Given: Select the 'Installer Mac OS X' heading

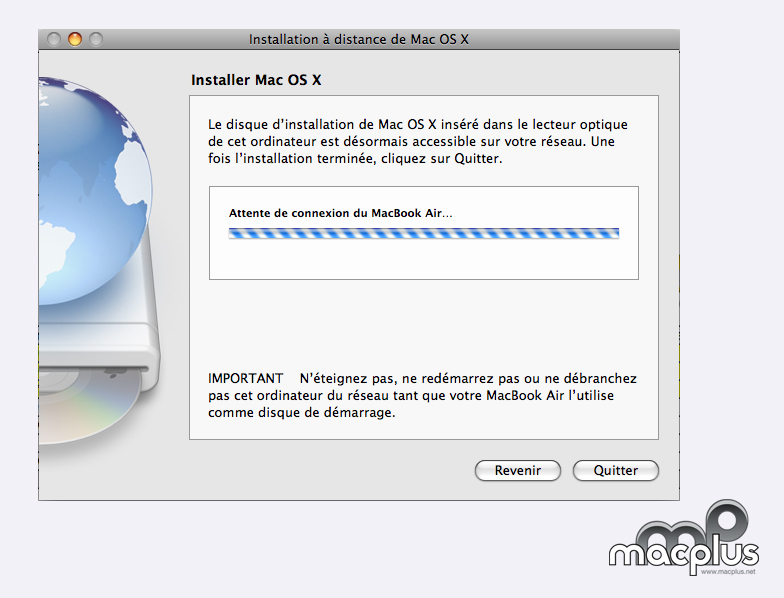Looking at the screenshot, I should click(256, 80).
